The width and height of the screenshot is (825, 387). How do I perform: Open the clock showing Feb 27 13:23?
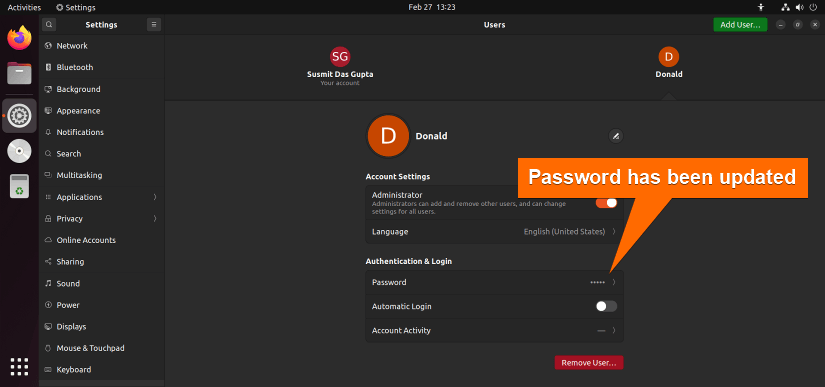431,7
